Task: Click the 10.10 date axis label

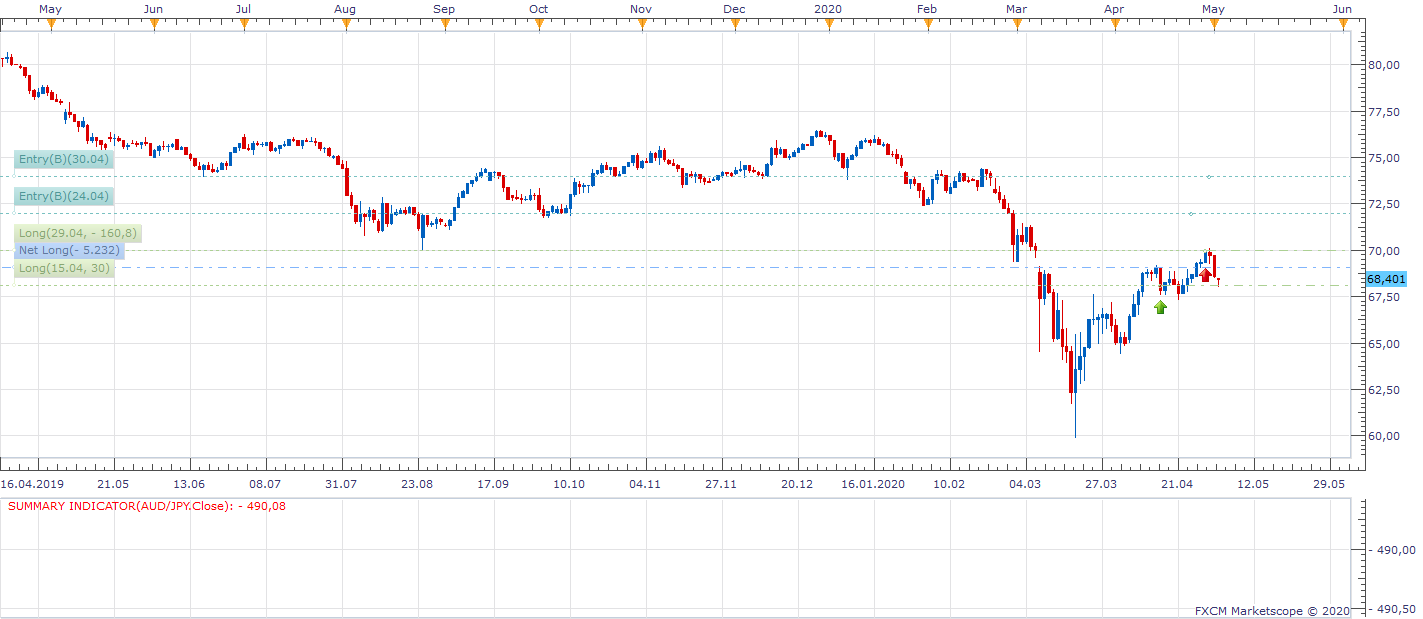Action: [x=569, y=484]
